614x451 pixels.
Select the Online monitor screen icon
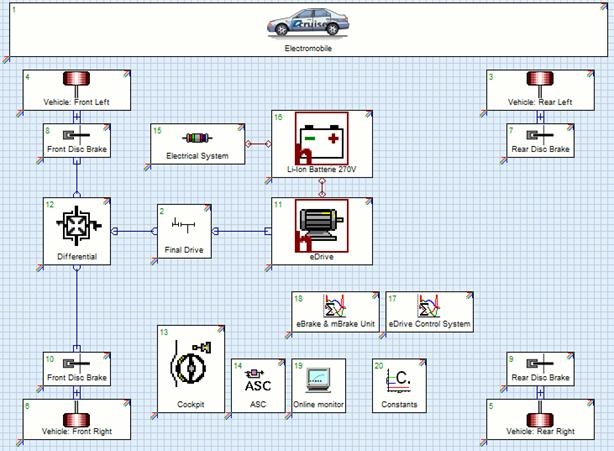[x=318, y=380]
